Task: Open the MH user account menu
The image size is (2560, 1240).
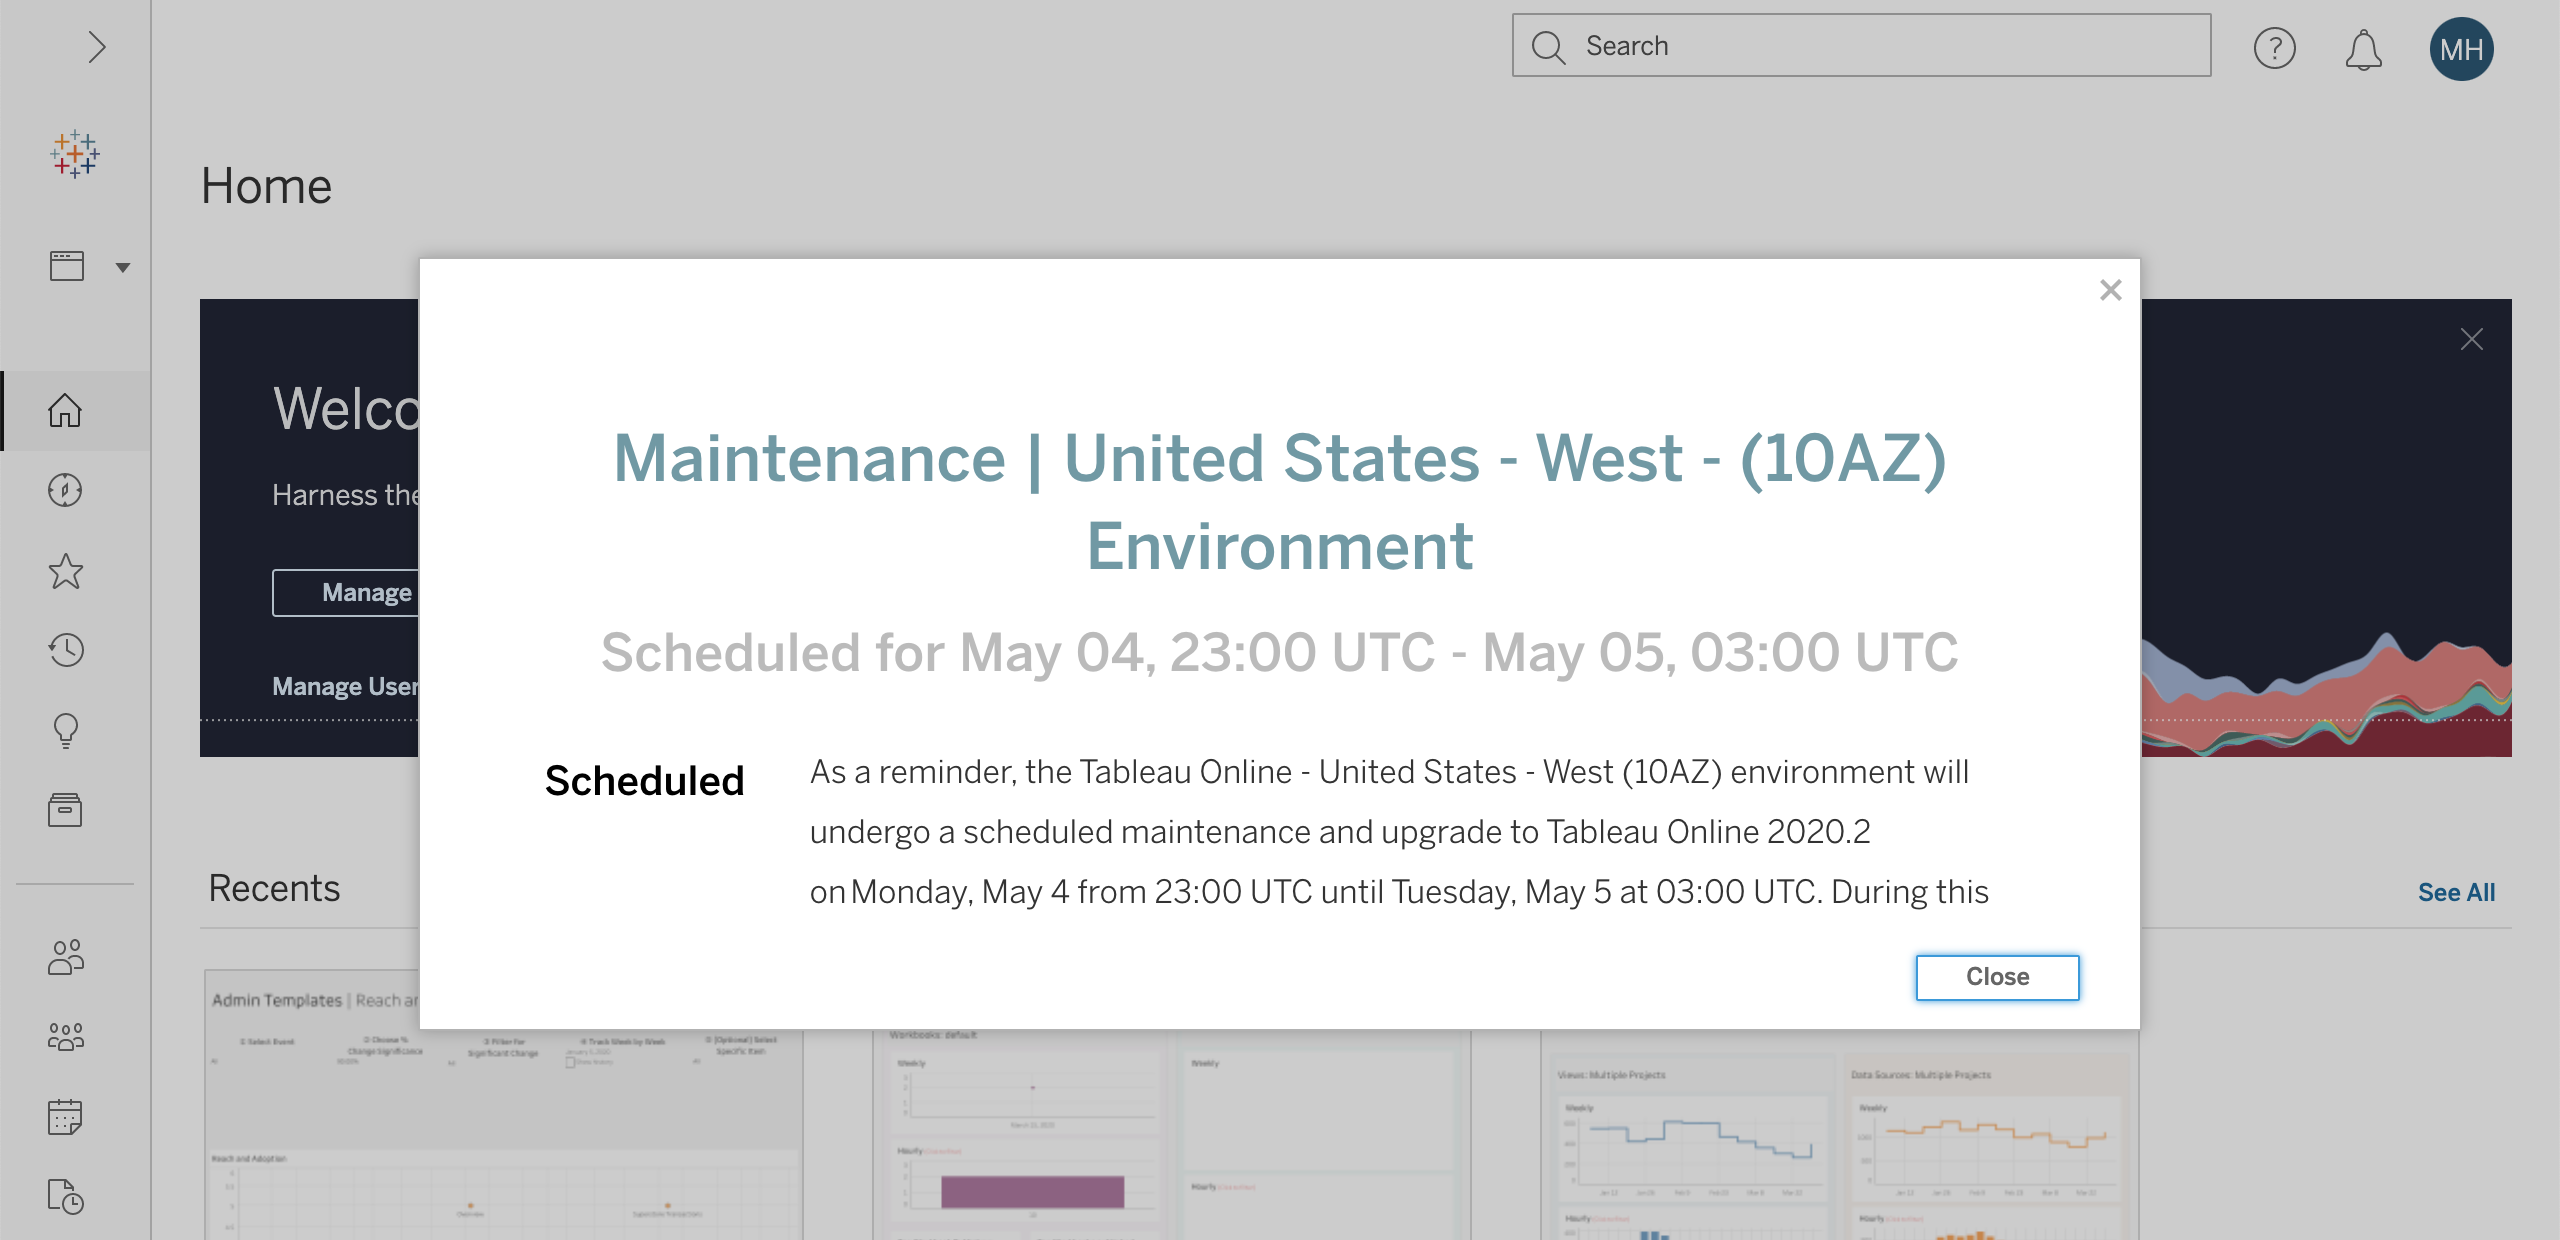Action: pyautogui.click(x=2462, y=49)
